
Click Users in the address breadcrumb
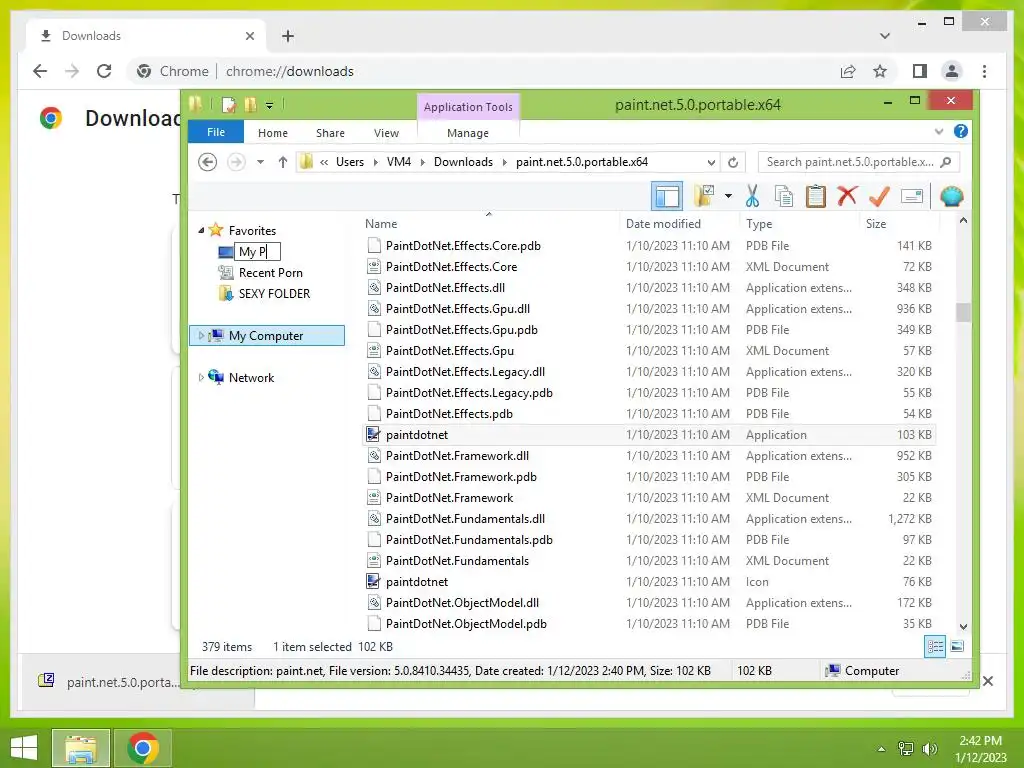click(349, 161)
